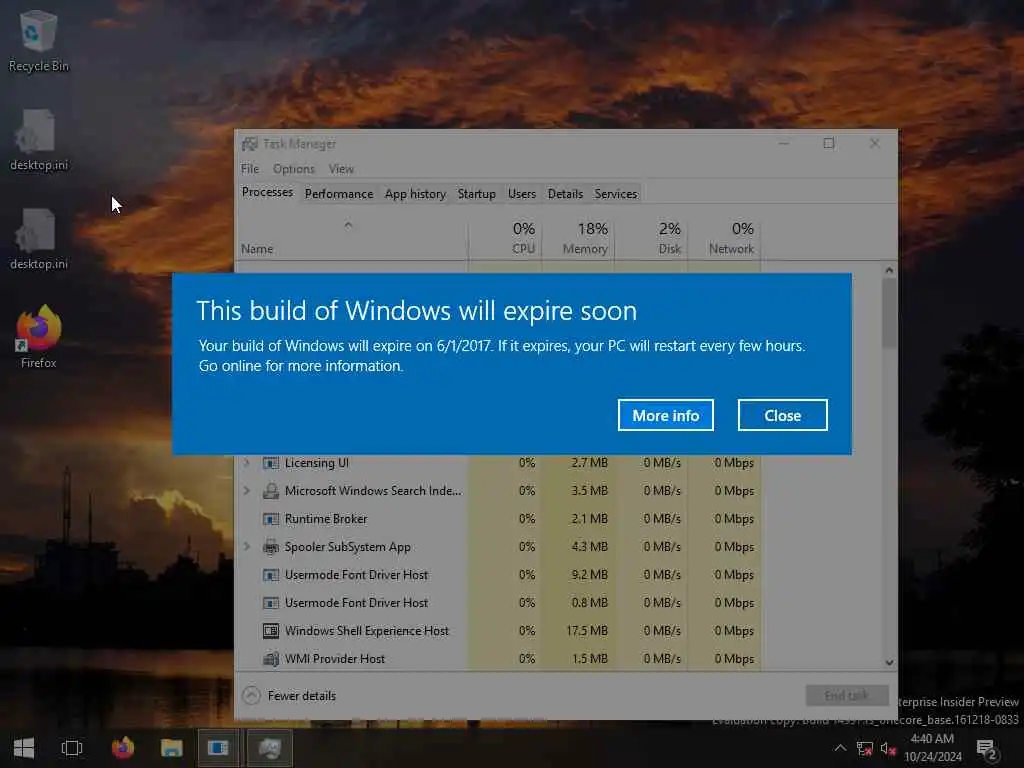Viewport: 1024px width, 768px height.
Task: Switch to the Startup tab
Action: point(477,194)
